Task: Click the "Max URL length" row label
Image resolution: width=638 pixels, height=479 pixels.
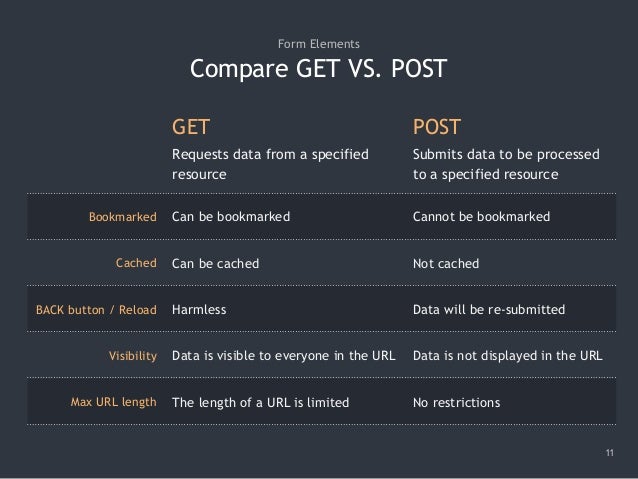Action: [113, 402]
